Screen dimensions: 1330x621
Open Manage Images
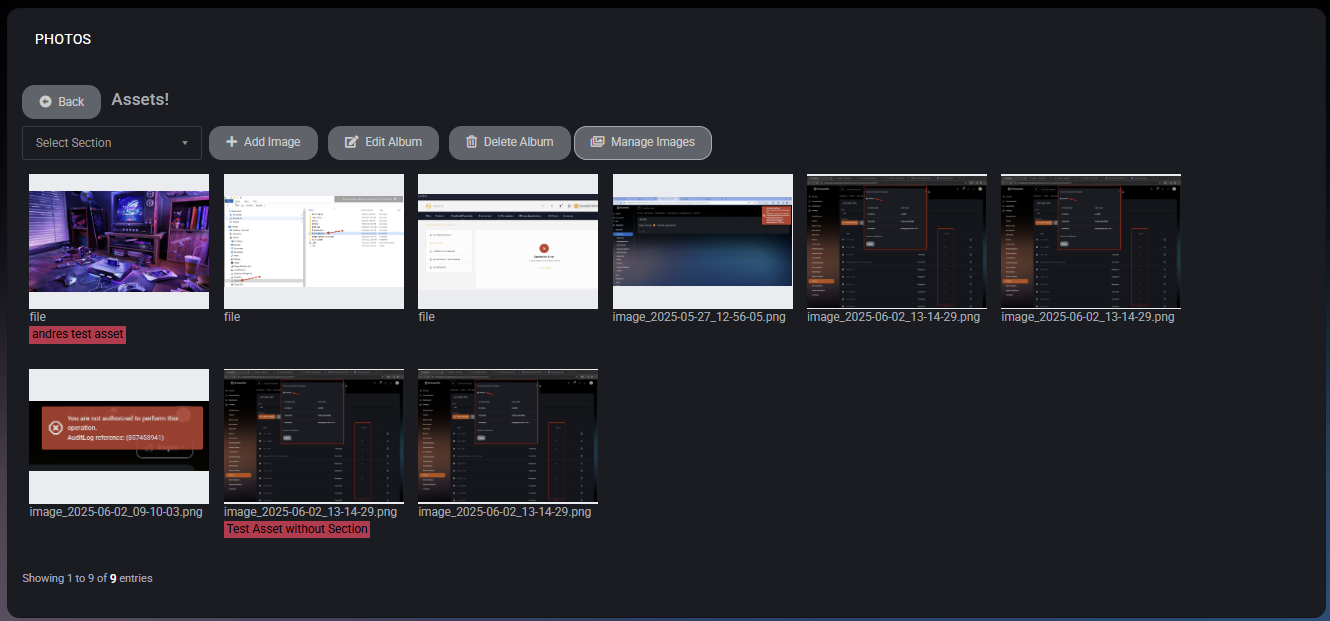coord(652,142)
